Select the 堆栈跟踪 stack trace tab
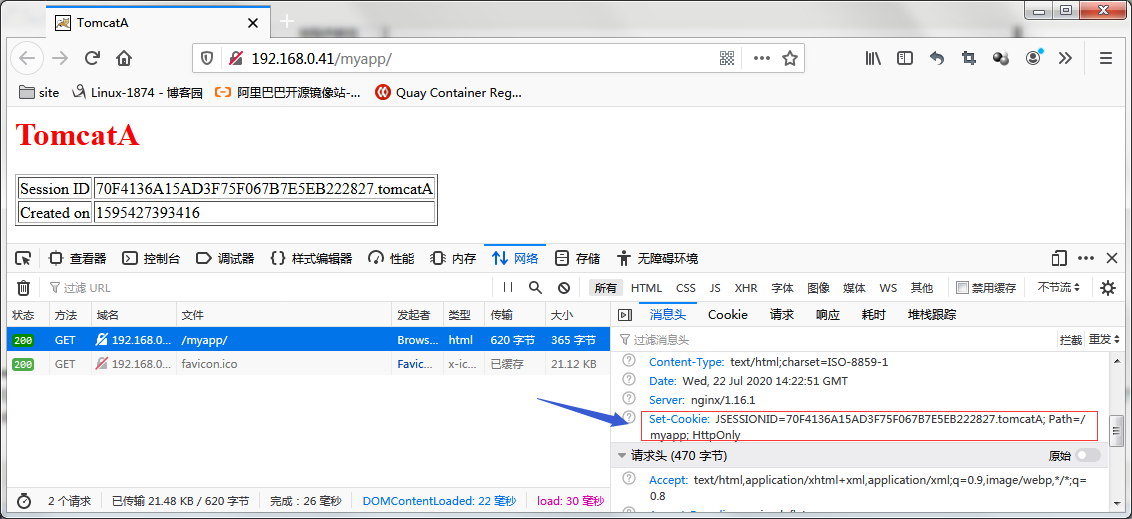The width and height of the screenshot is (1132, 519). (932, 315)
